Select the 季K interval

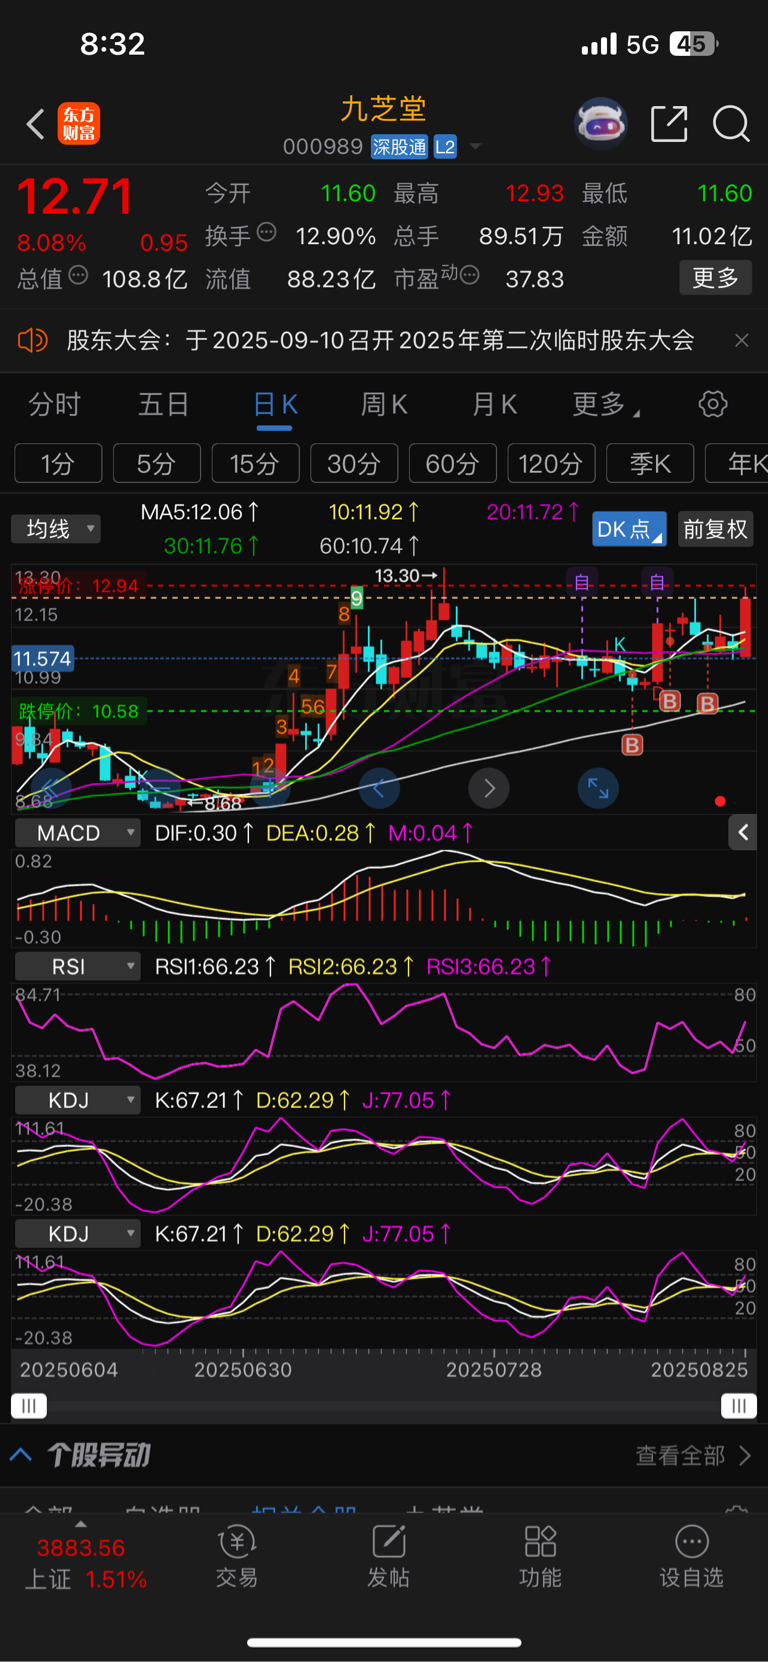click(650, 464)
